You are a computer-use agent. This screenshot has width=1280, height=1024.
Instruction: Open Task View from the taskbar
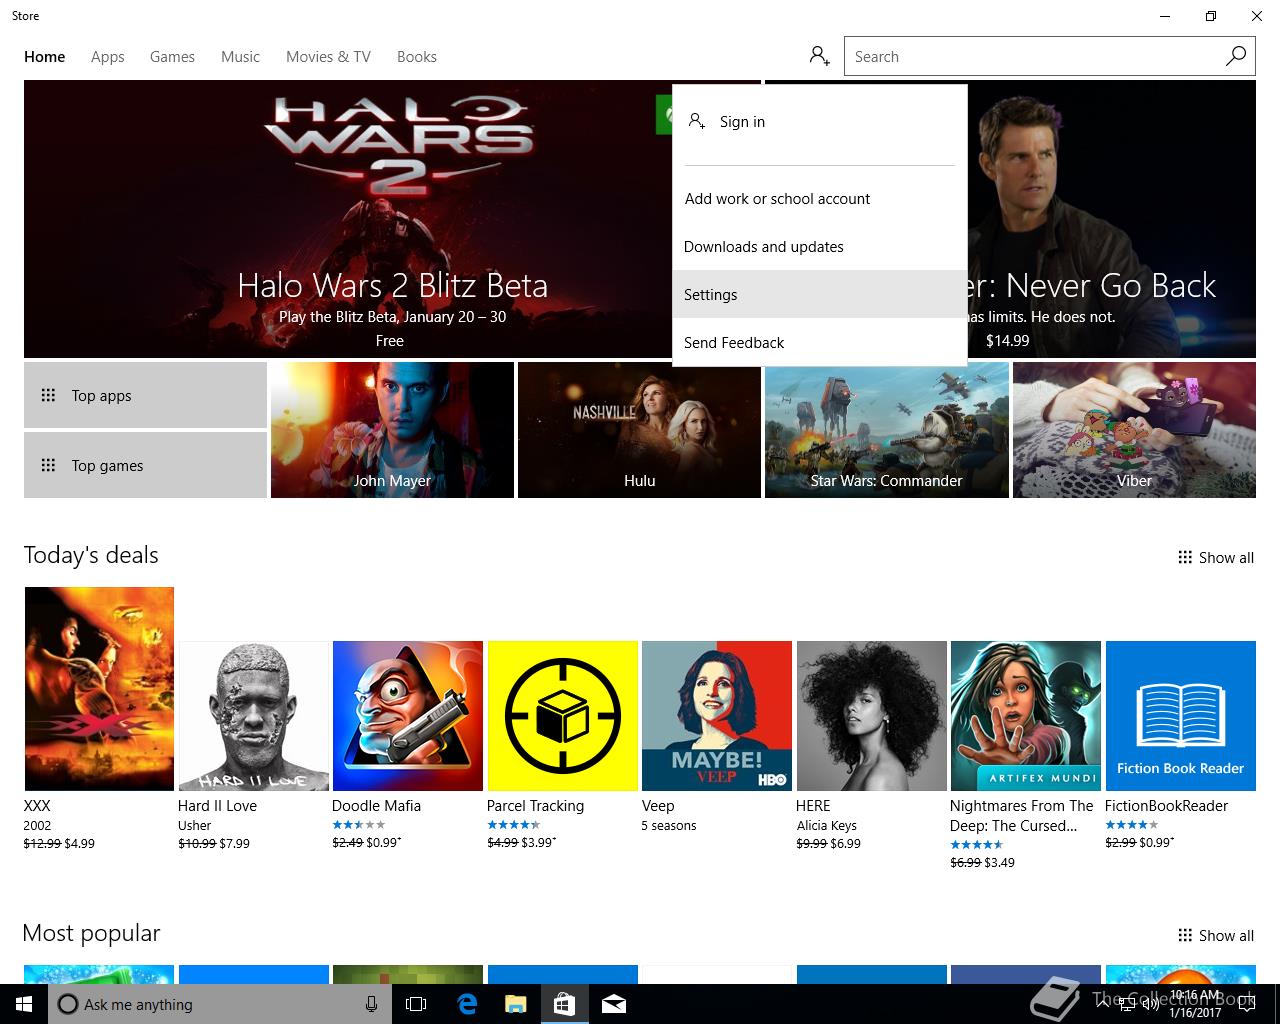click(416, 1004)
